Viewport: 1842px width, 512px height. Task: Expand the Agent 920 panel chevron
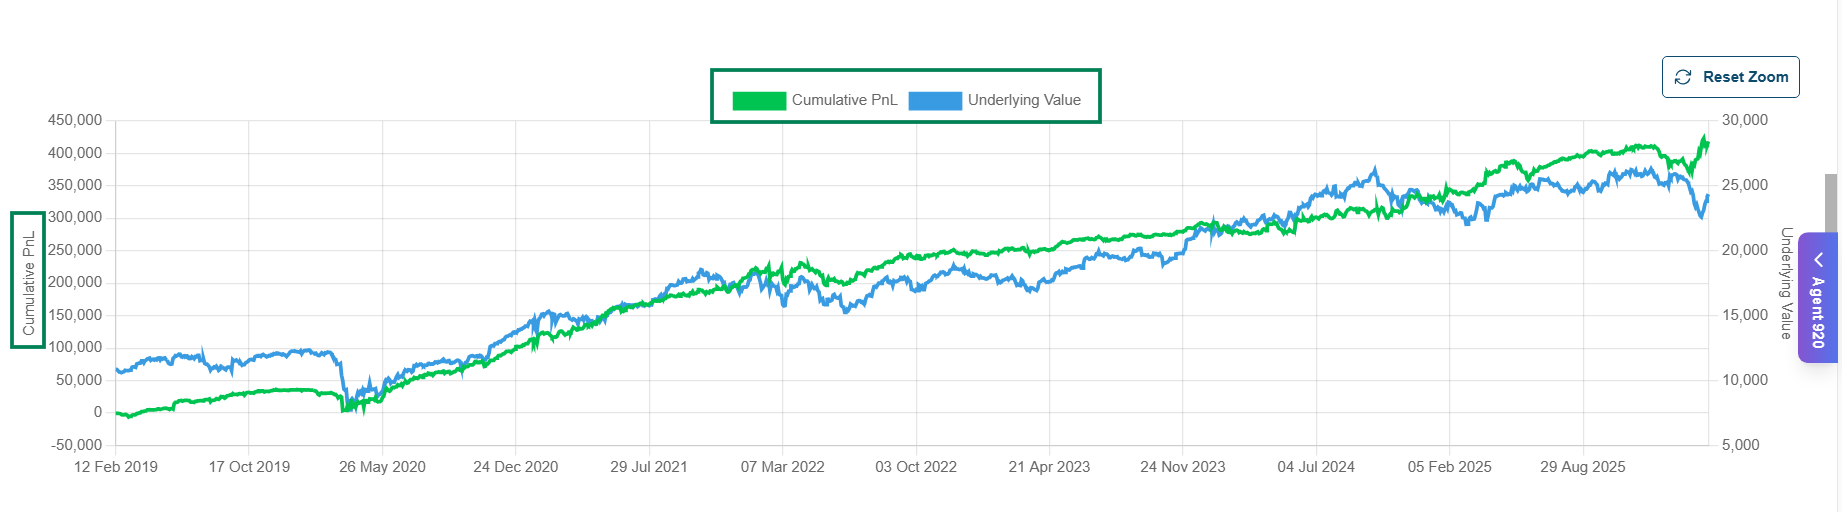coord(1818,260)
